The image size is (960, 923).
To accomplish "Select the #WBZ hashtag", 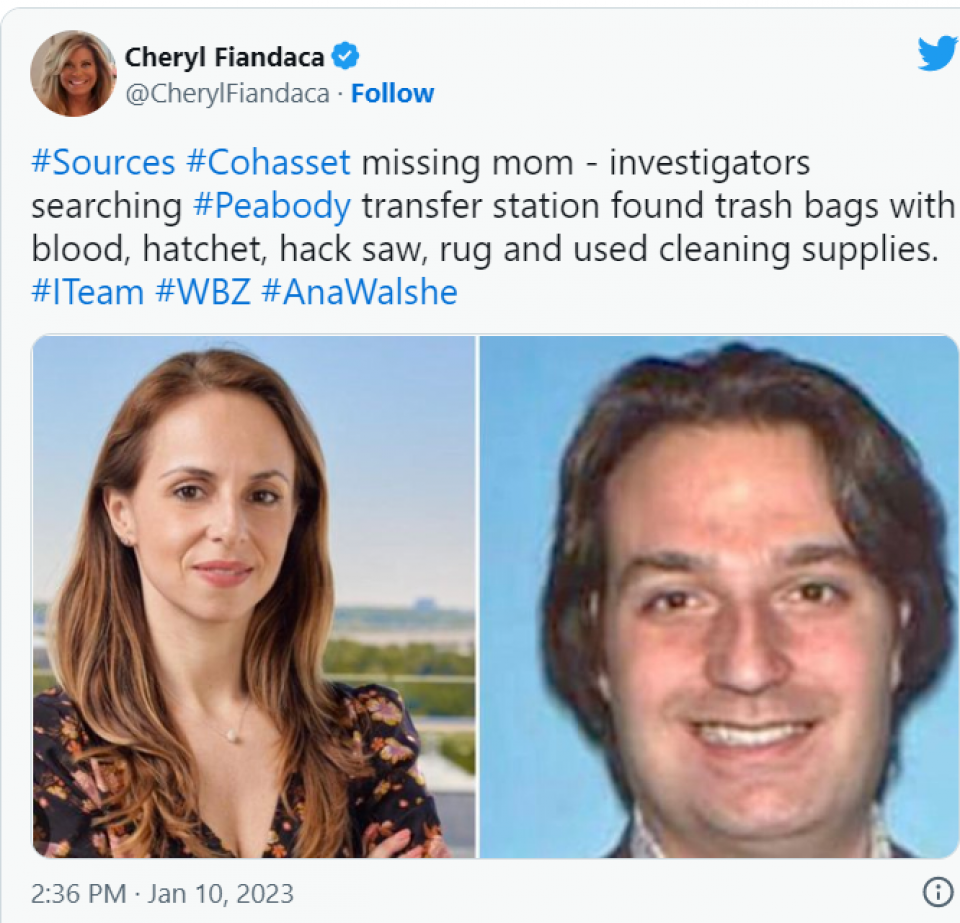I will coord(203,292).
